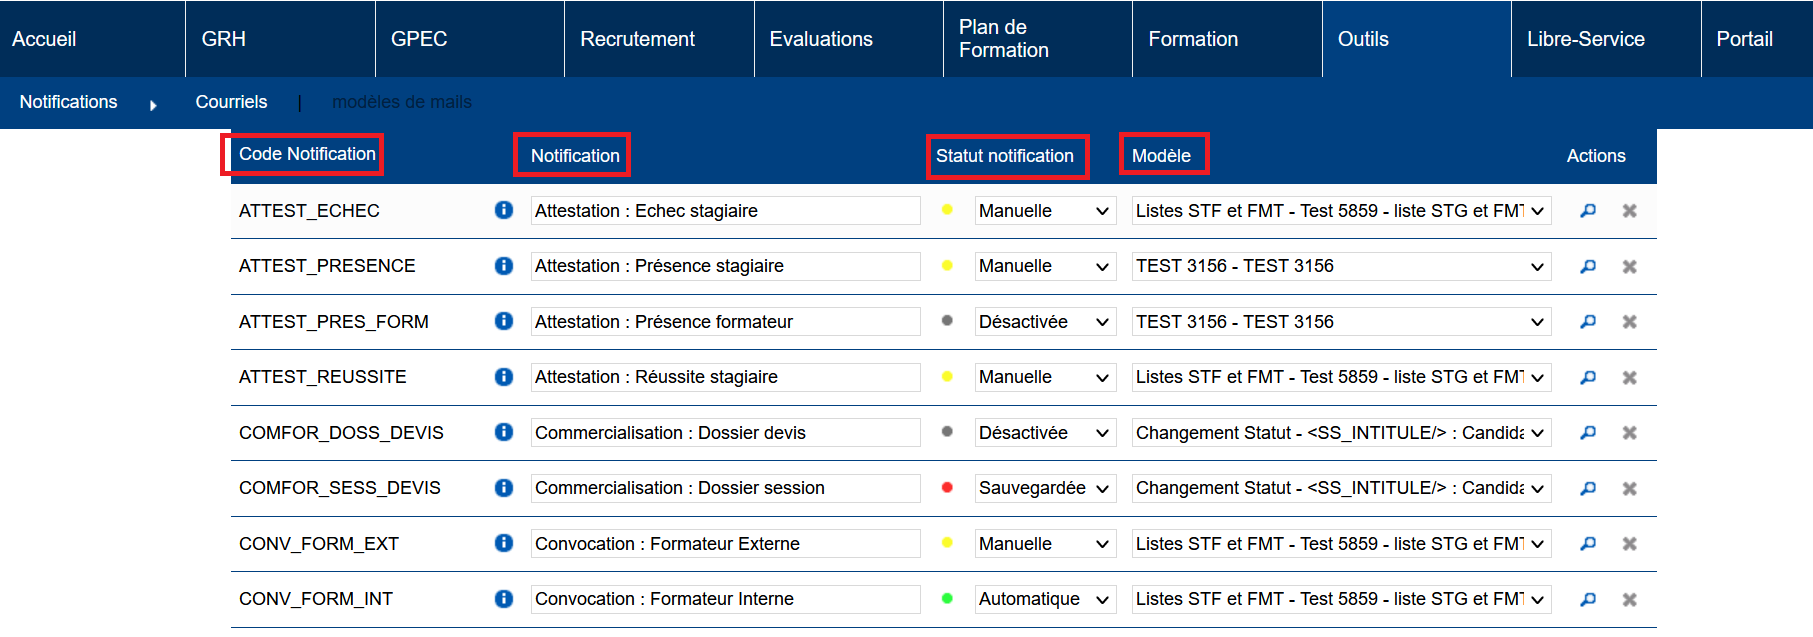
Task: Open status dropdown for ATTEST_ECHEC row
Action: (x=1044, y=211)
